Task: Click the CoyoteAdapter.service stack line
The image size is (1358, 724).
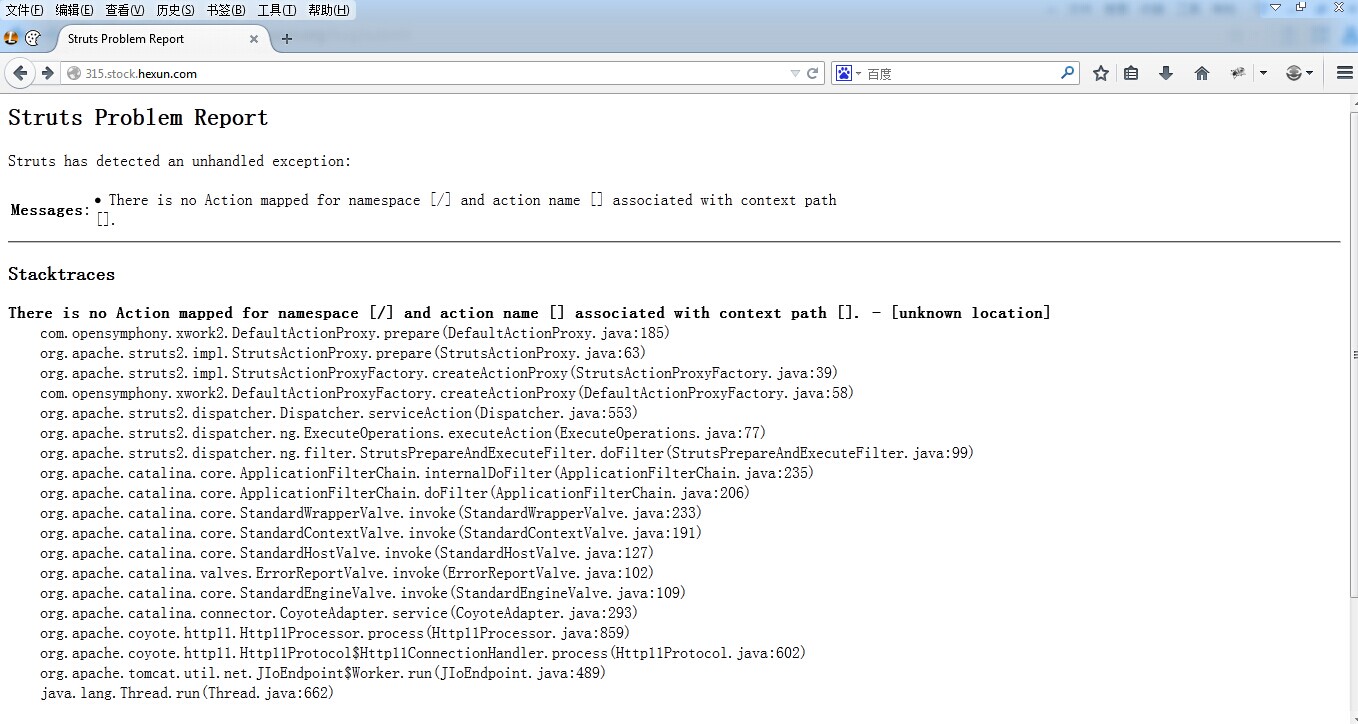Action: pyautogui.click(x=339, y=613)
